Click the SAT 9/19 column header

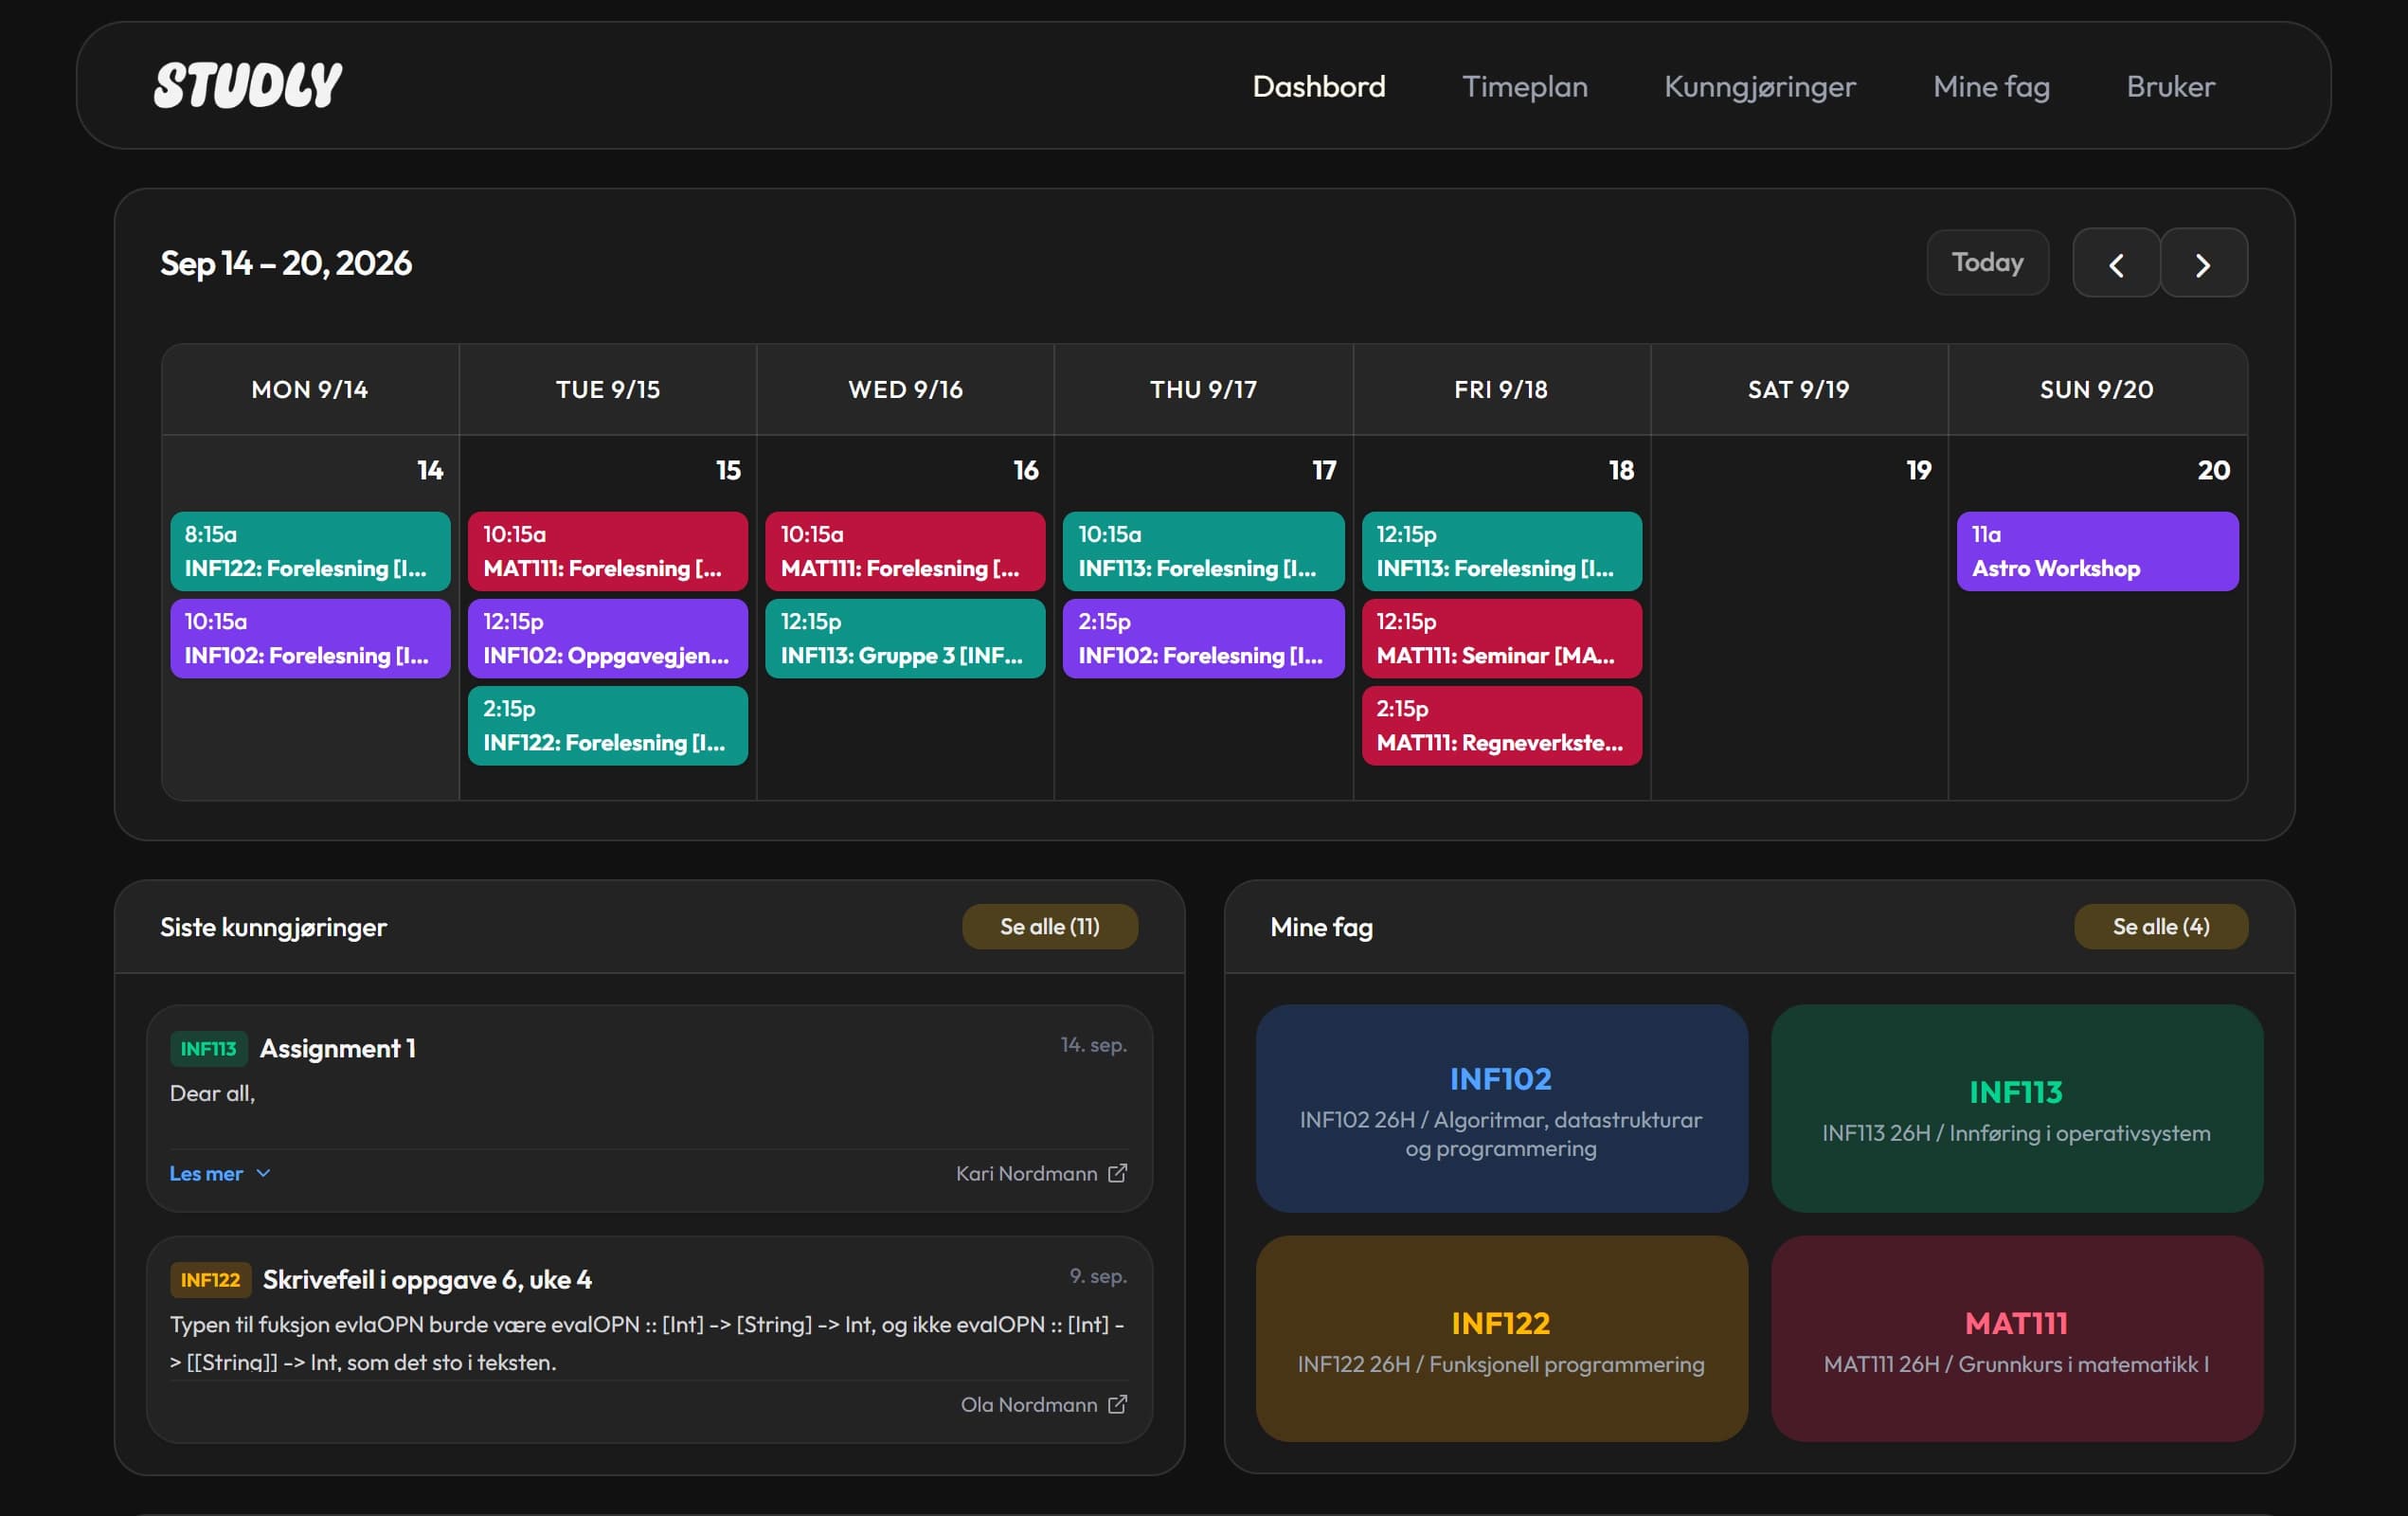coord(1798,389)
